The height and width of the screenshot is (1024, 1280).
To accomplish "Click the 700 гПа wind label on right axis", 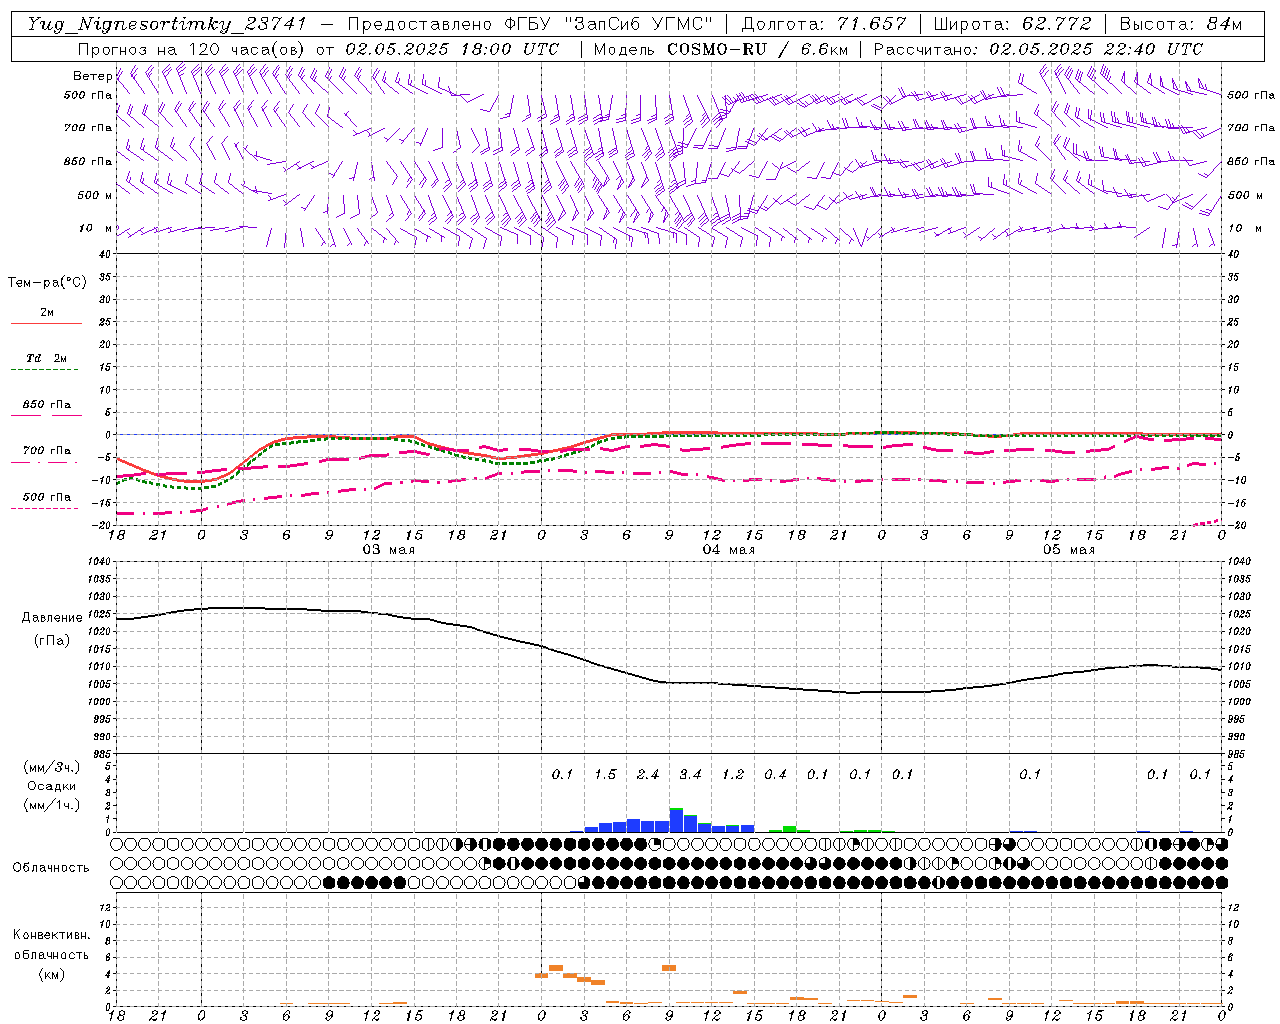I will (1251, 128).
